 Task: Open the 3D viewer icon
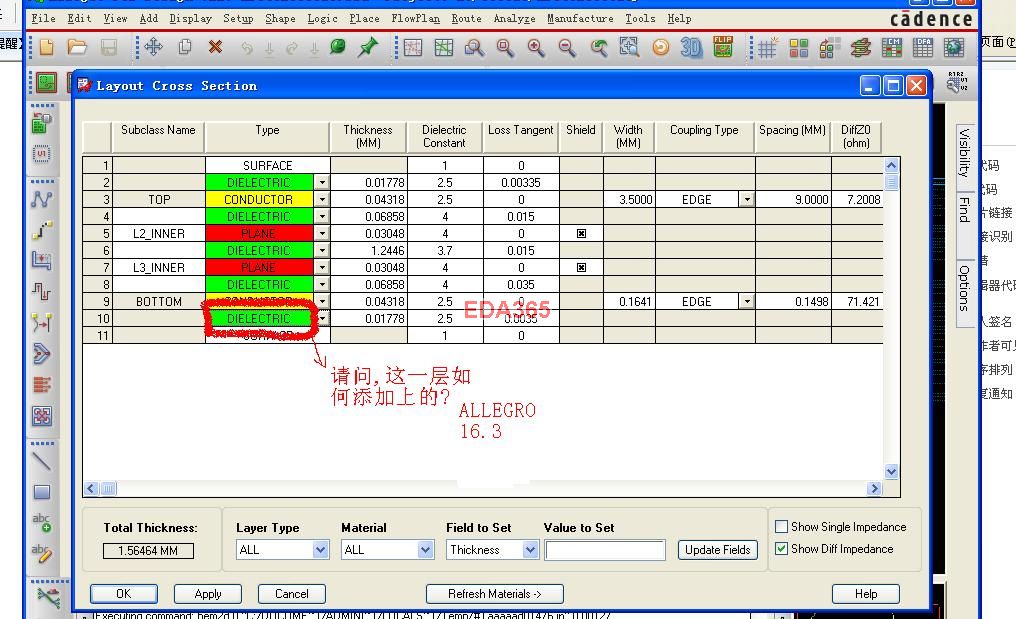[x=691, y=47]
